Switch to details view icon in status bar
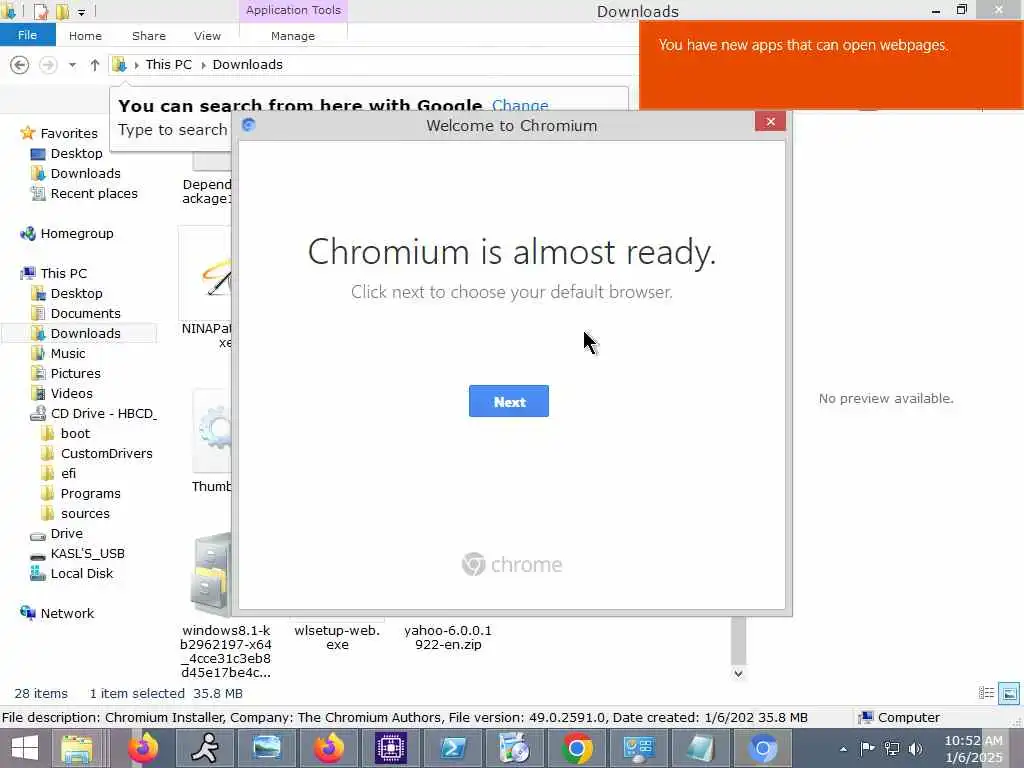This screenshot has width=1024, height=768. (986, 694)
